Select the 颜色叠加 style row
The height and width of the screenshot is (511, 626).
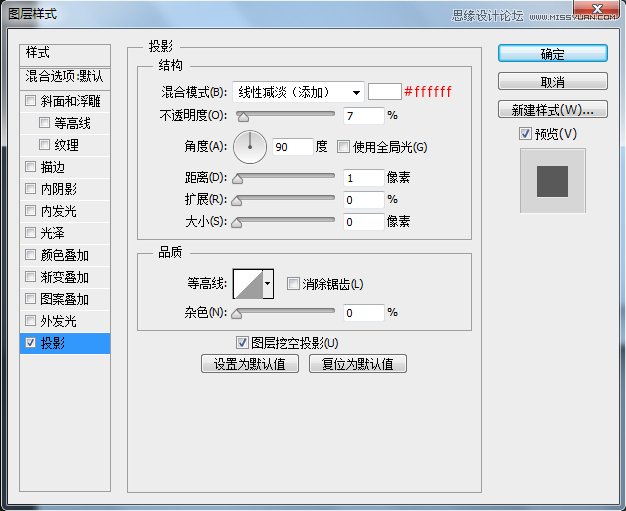[65, 255]
